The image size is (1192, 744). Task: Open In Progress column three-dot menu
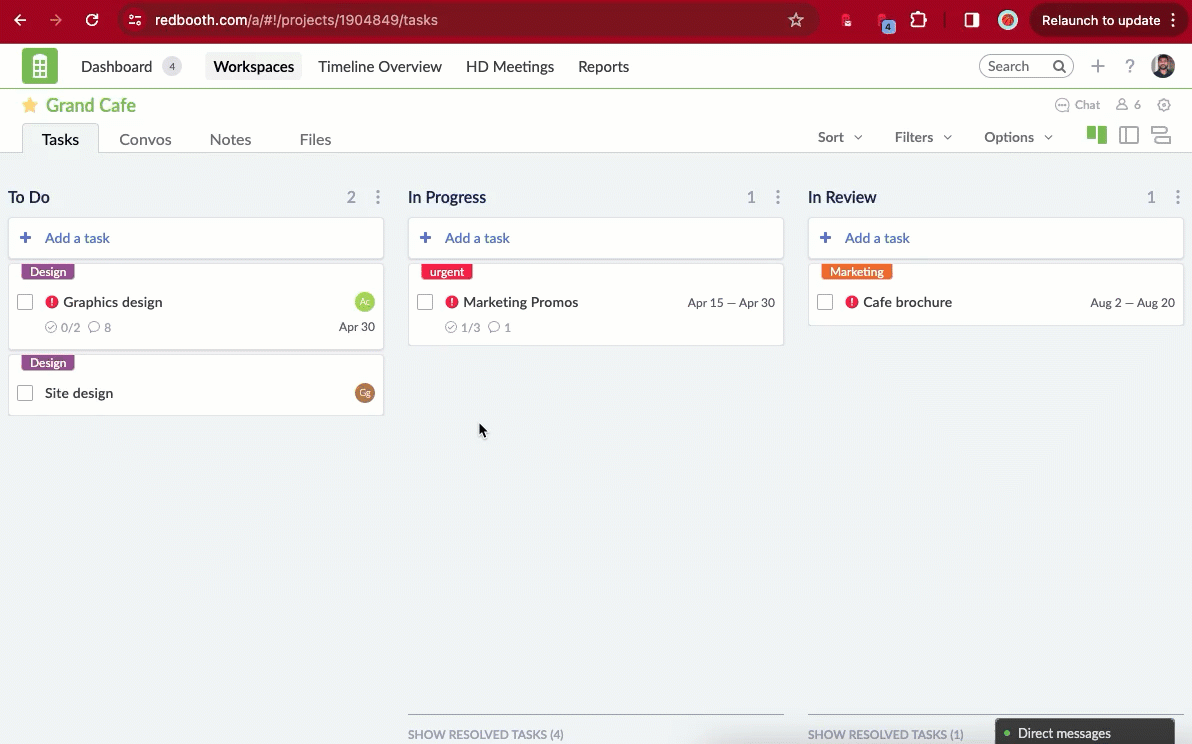point(778,197)
